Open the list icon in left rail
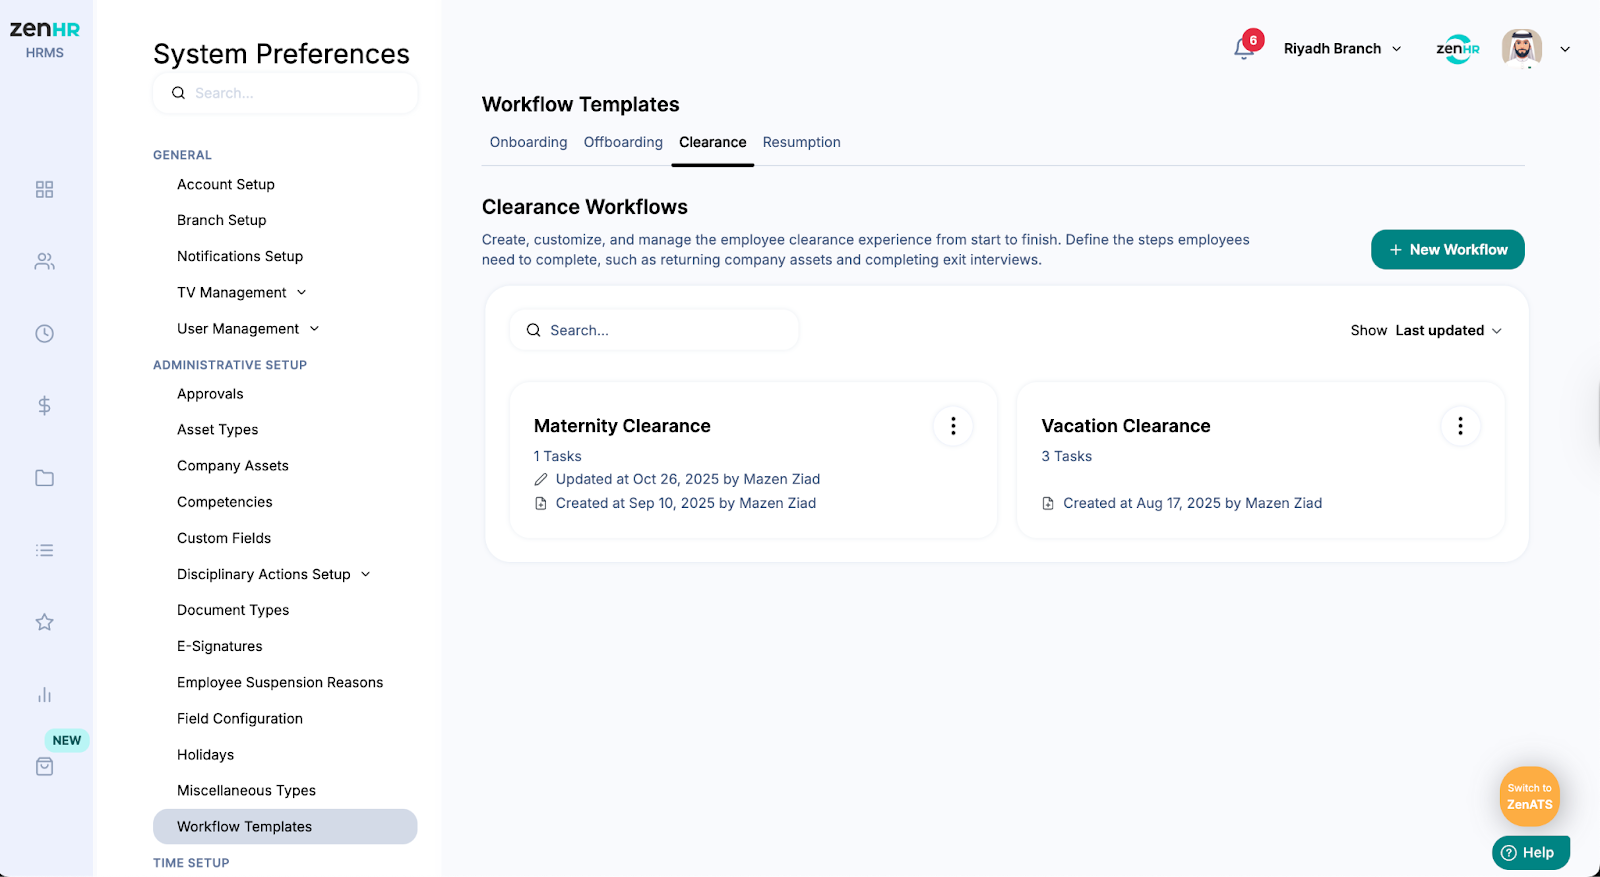Viewport: 1600px width, 877px height. coord(44,550)
